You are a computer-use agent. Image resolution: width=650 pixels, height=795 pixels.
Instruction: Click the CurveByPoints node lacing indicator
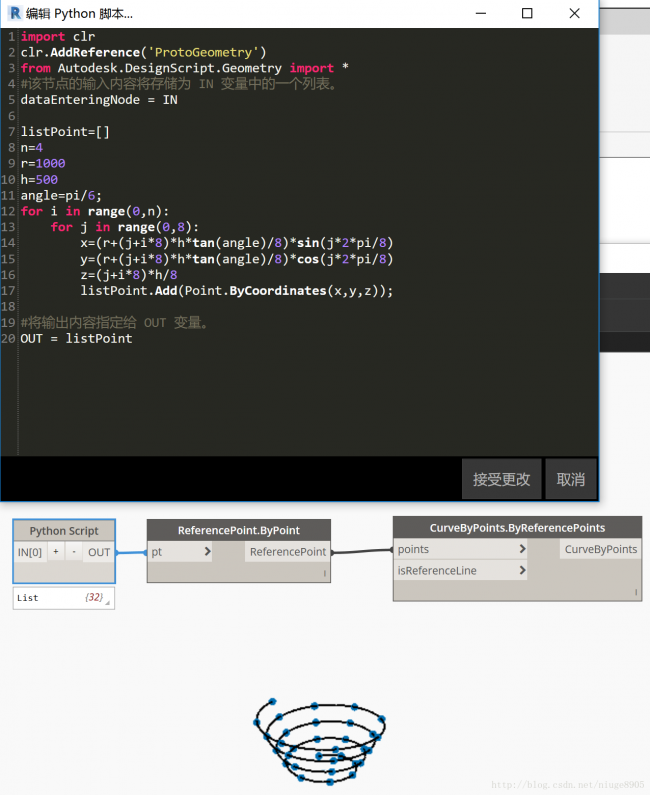click(x=635, y=592)
